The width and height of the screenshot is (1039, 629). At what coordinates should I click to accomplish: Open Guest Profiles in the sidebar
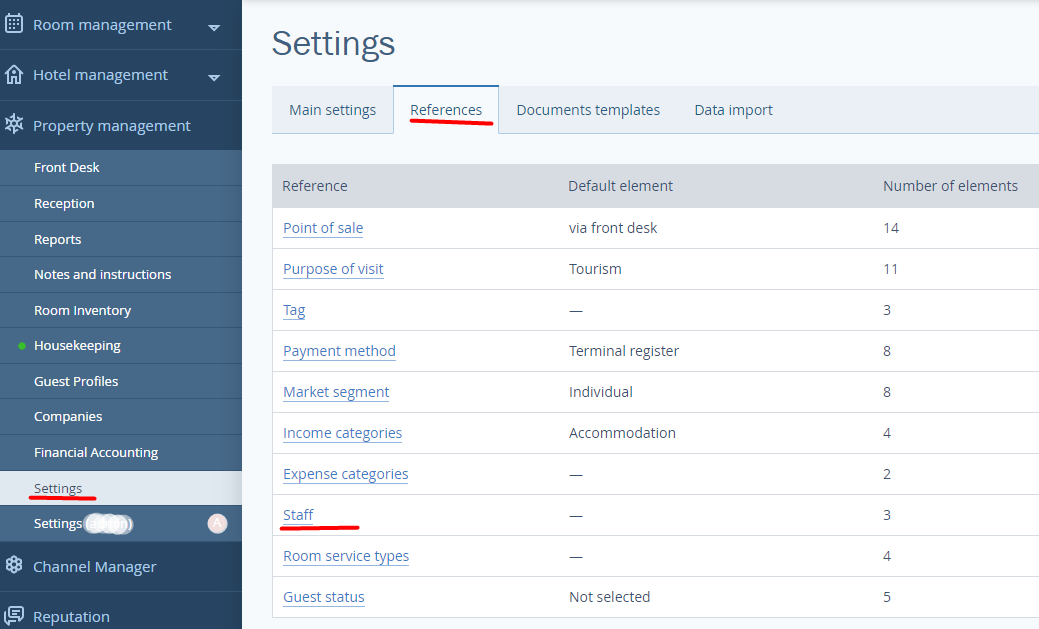(x=121, y=381)
